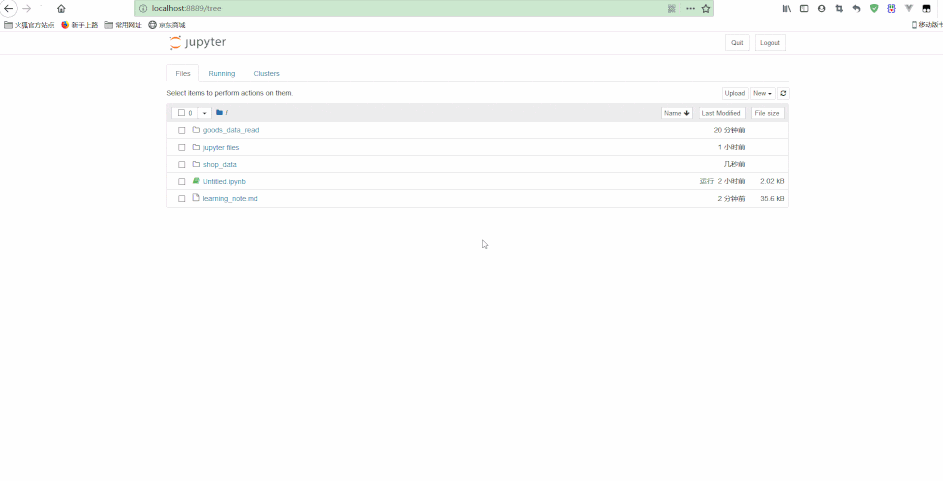Click the root folder breadcrumb icon
This screenshot has height=481, width=943.
tap(220, 113)
